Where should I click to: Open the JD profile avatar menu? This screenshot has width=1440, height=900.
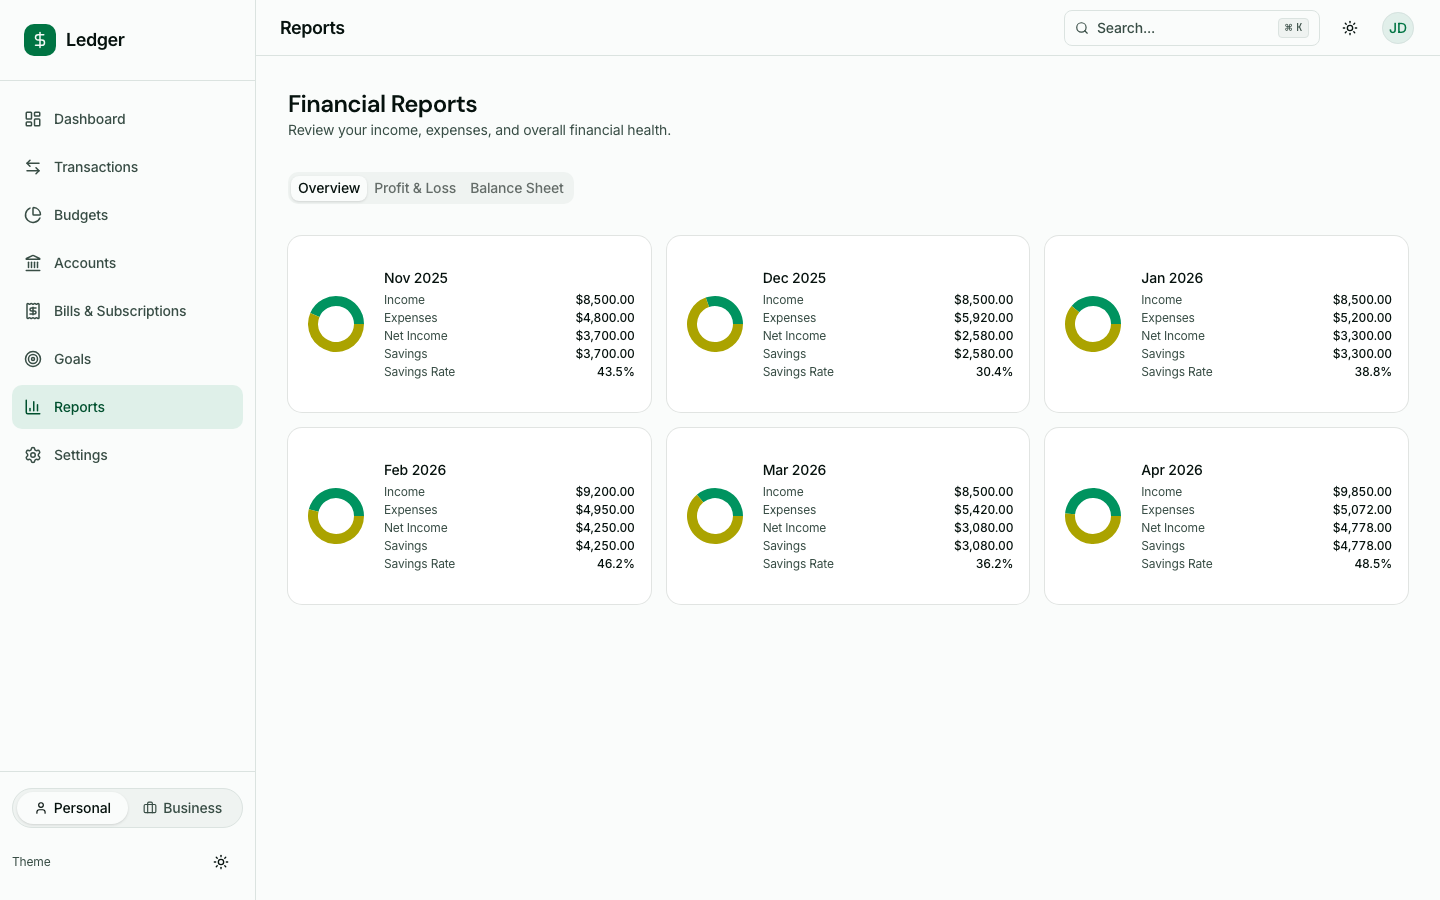coord(1397,28)
